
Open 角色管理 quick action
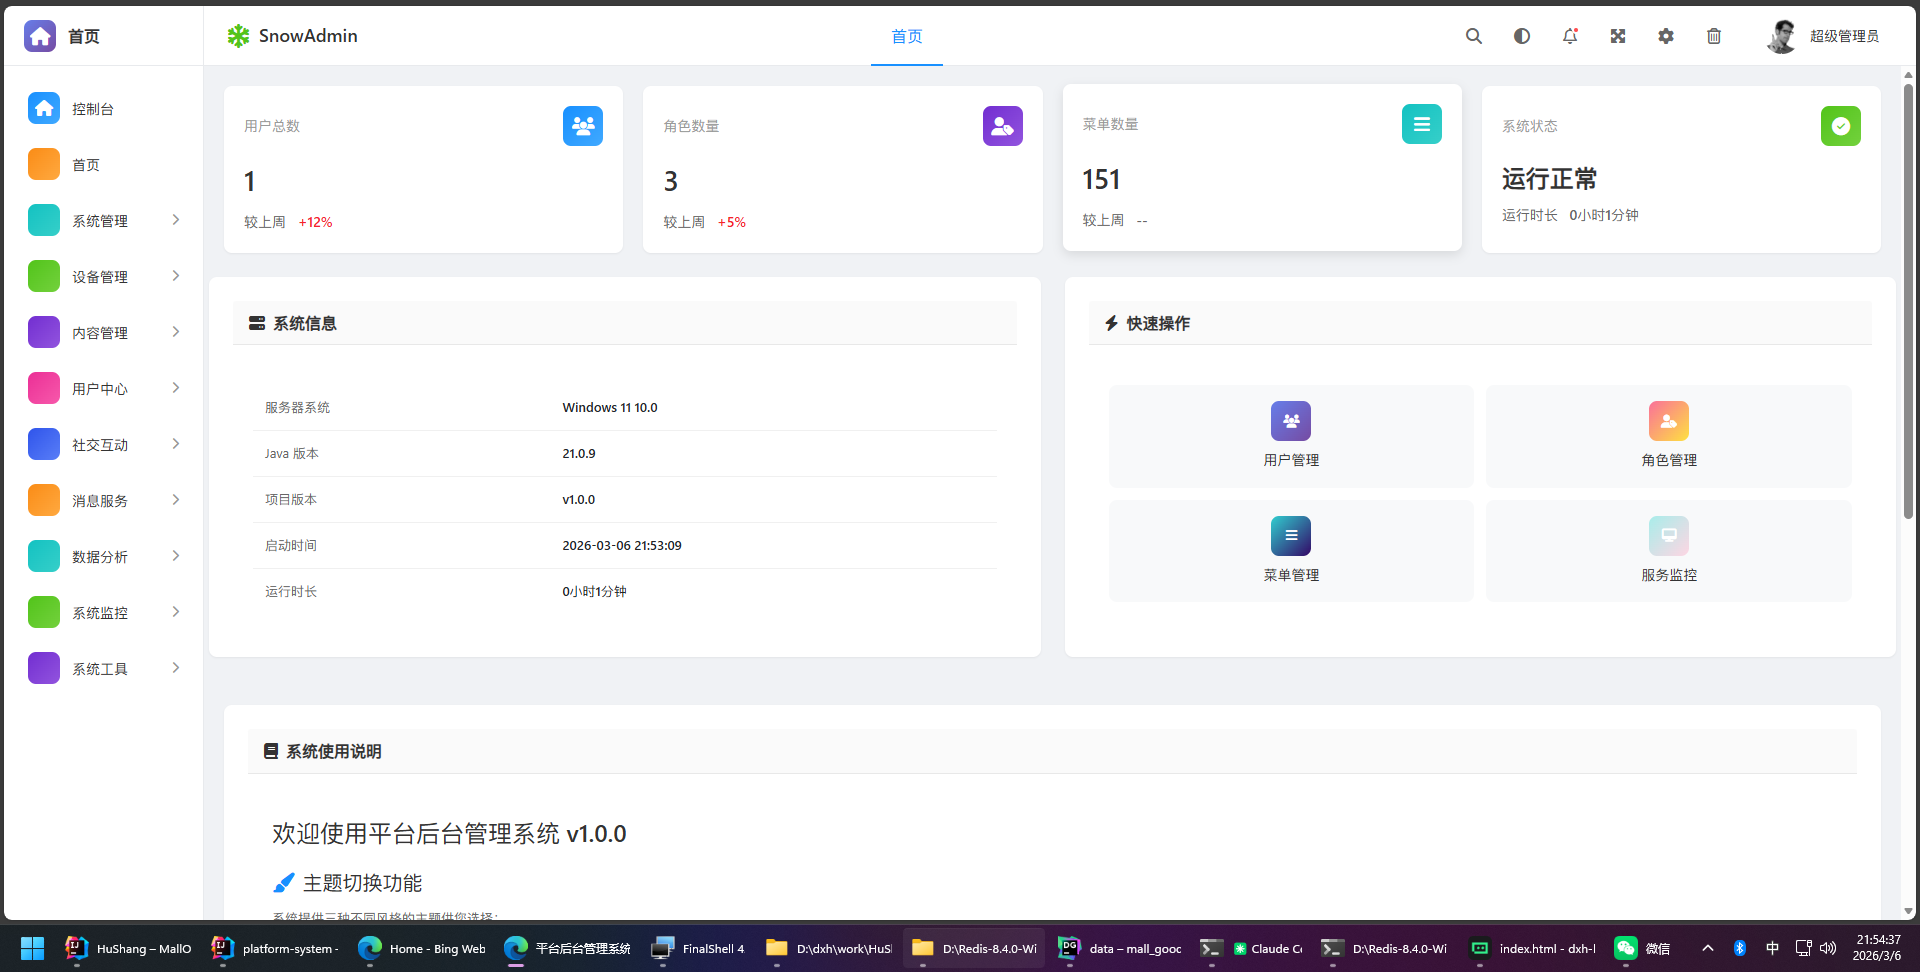click(x=1668, y=436)
